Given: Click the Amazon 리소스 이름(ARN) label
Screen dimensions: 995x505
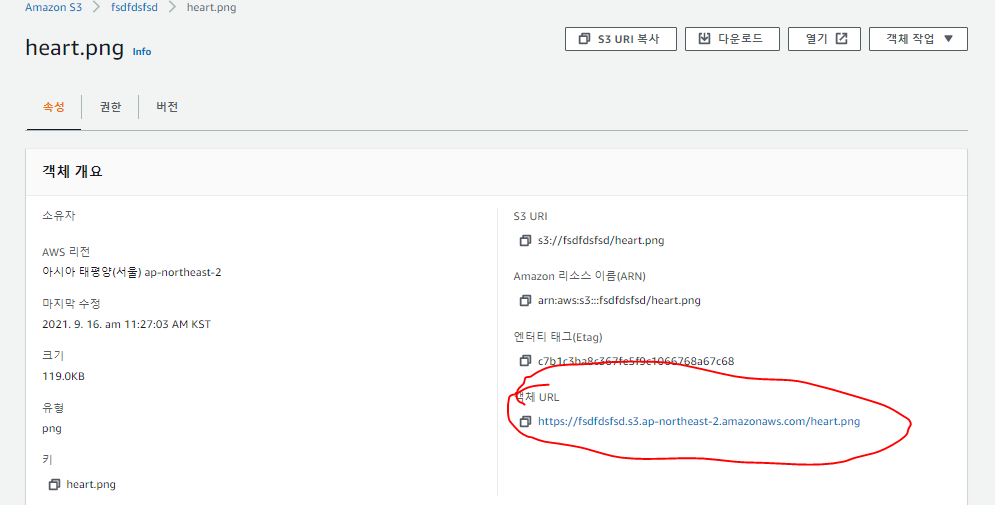Looking at the screenshot, I should click(x=579, y=276).
